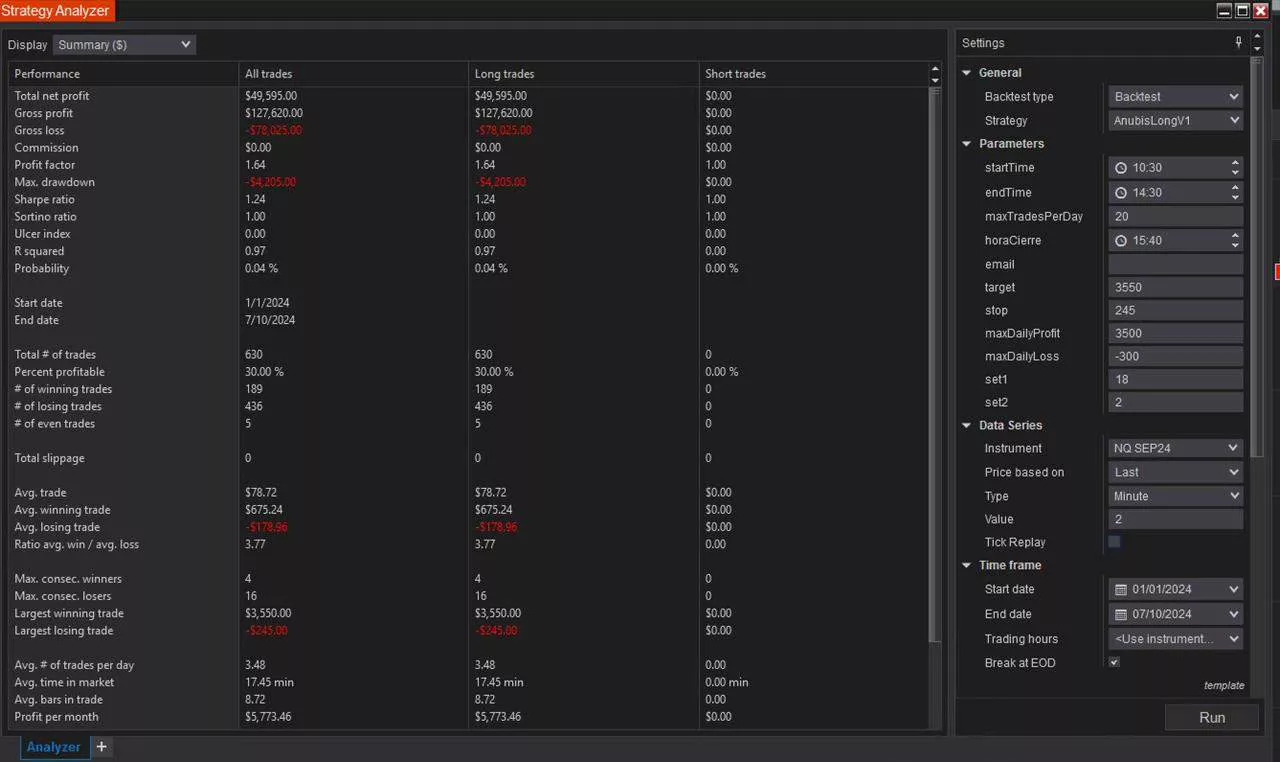Open the Strategy dropdown showing AnubisLongV1

tap(1175, 121)
